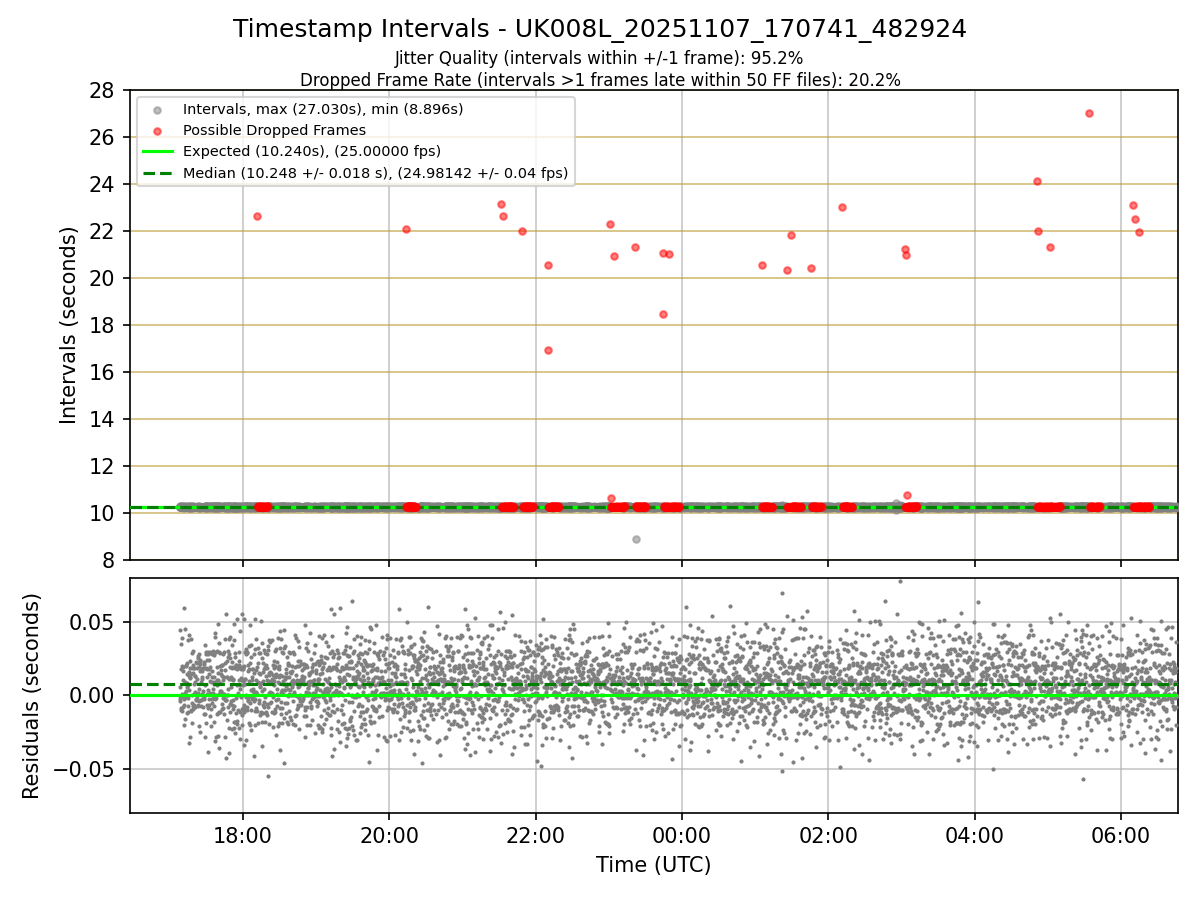Select the 20:00 x-axis tick label
The width and height of the screenshot is (1200, 900).
tap(389, 835)
